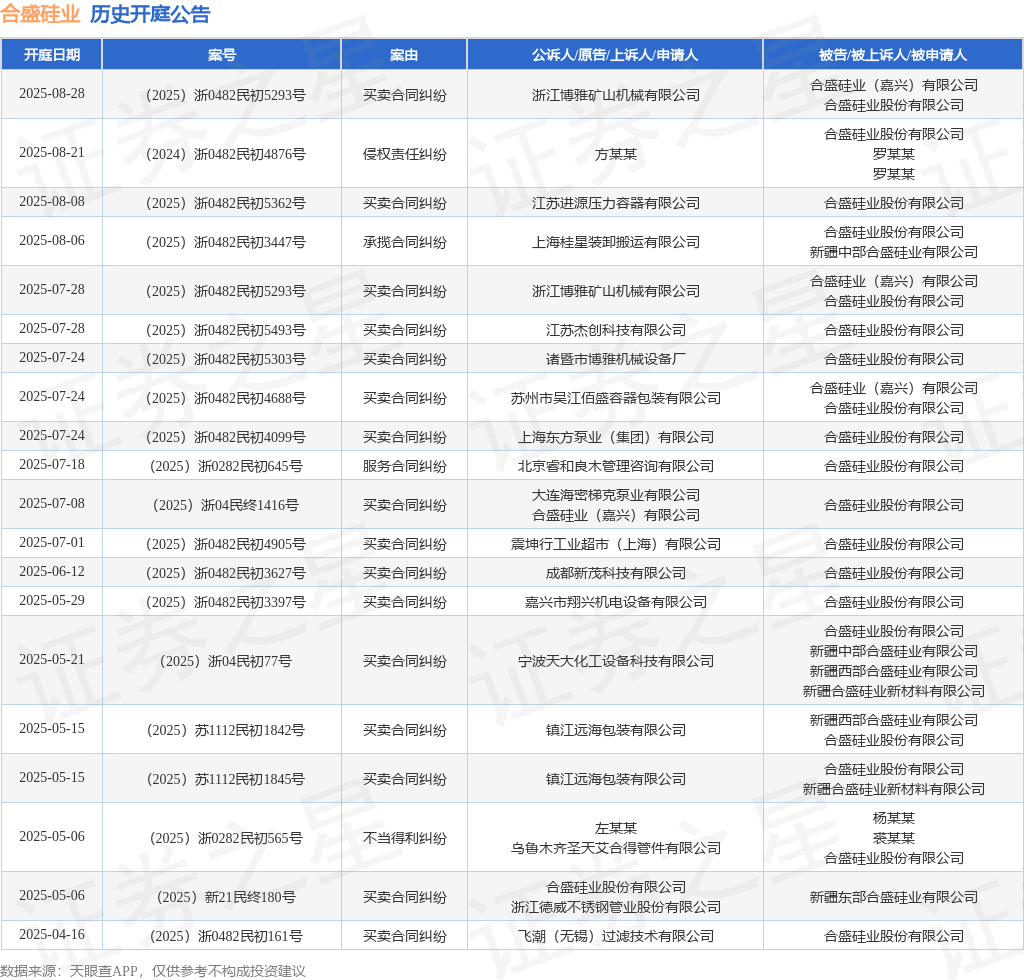Select case number 浙0482民初5362号
Image resolution: width=1024 pixels, height=980 pixels.
225,203
